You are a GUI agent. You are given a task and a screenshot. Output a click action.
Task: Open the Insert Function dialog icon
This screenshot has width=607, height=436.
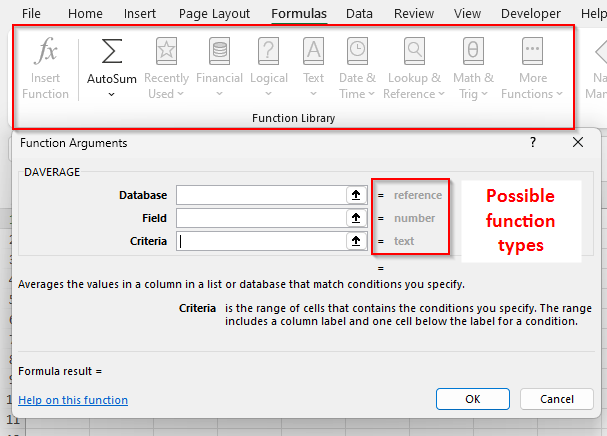coord(46,50)
